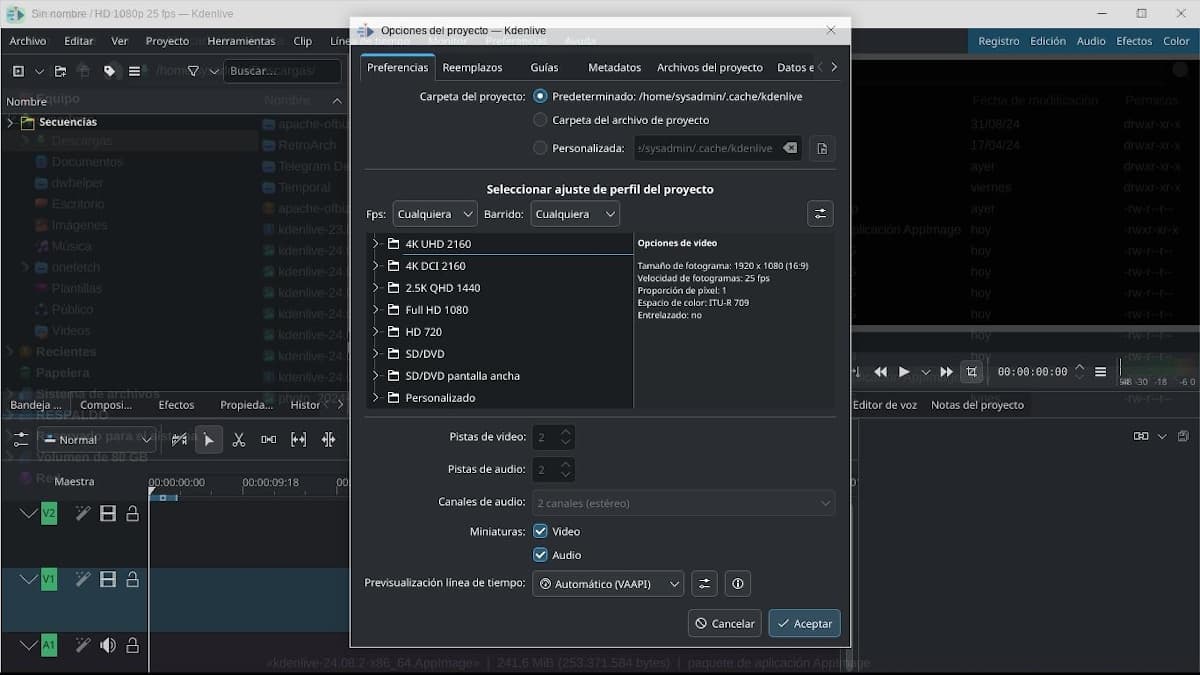This screenshot has width=1200, height=675.
Task: Click the add clip icon in project bin
Action: pyautogui.click(x=18, y=71)
